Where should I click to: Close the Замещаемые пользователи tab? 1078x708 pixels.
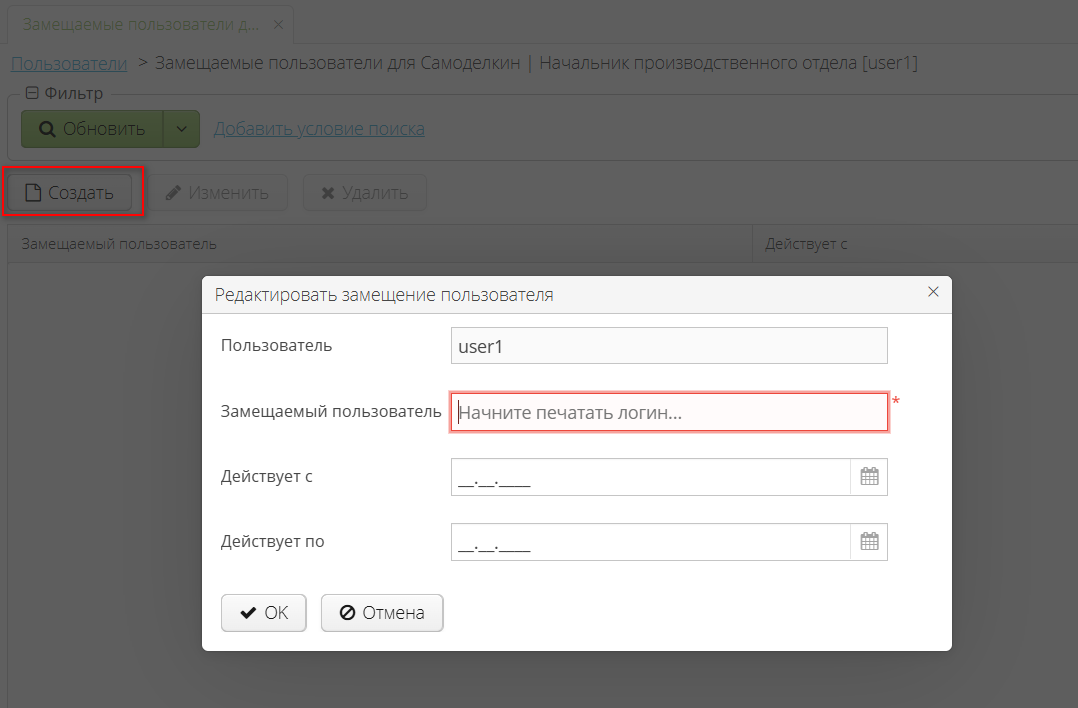(x=278, y=23)
